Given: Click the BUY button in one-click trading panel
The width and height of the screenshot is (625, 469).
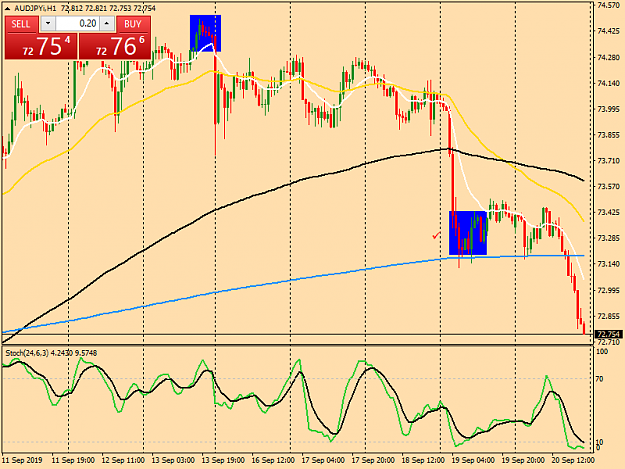Looking at the screenshot, I should click(133, 24).
